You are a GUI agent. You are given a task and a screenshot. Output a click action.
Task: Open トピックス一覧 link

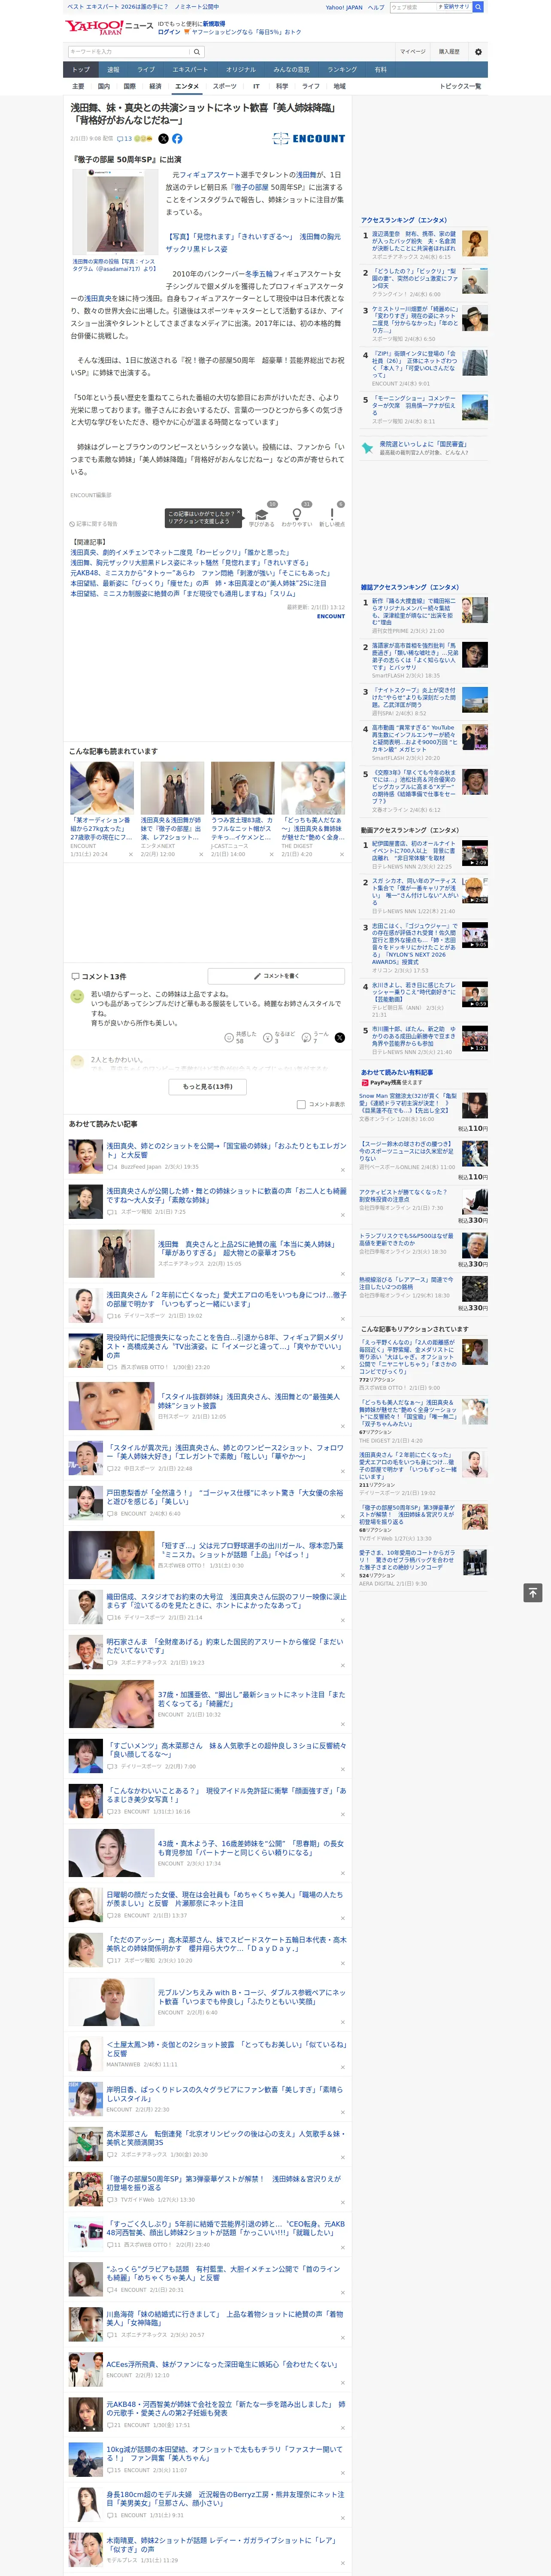coord(460,86)
